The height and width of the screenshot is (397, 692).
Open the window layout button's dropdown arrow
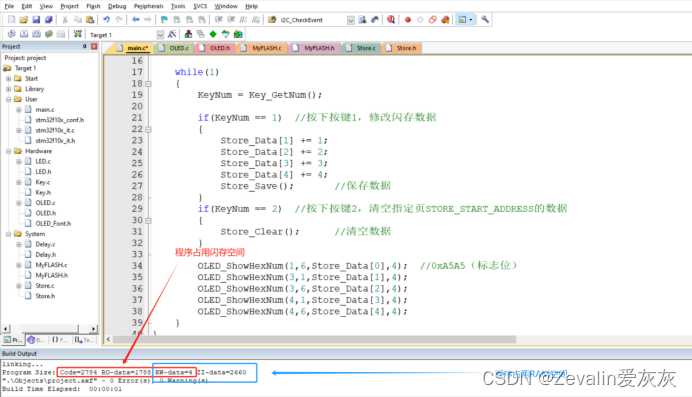click(x=471, y=19)
